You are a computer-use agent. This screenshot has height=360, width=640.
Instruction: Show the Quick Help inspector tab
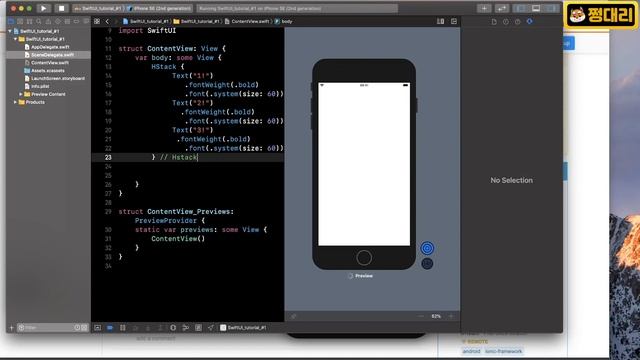pos(518,22)
